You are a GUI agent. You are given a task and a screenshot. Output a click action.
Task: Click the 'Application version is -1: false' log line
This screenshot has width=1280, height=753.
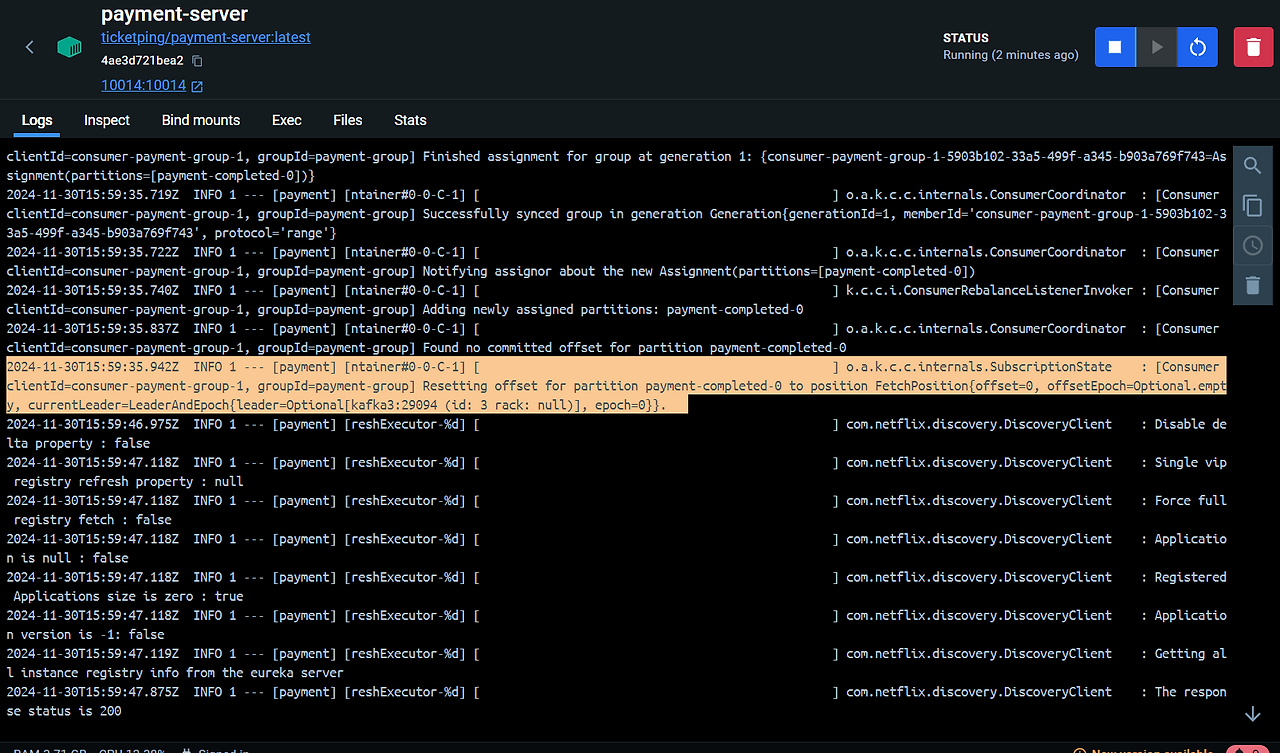616,625
